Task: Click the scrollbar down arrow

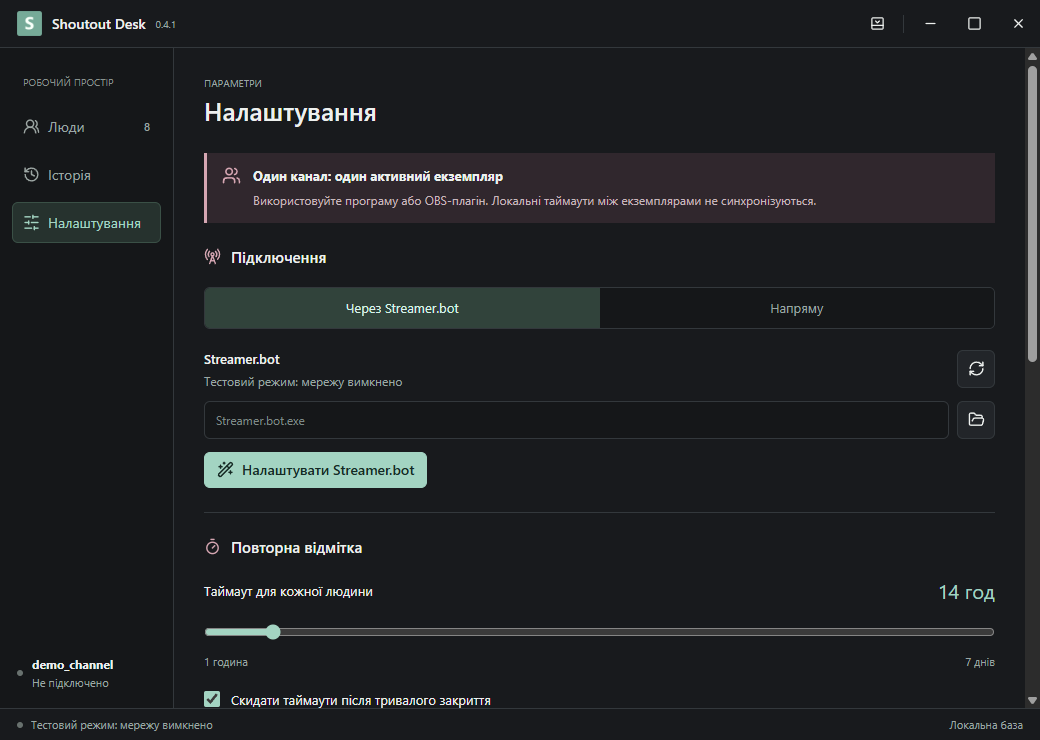Action: pyautogui.click(x=1032, y=700)
